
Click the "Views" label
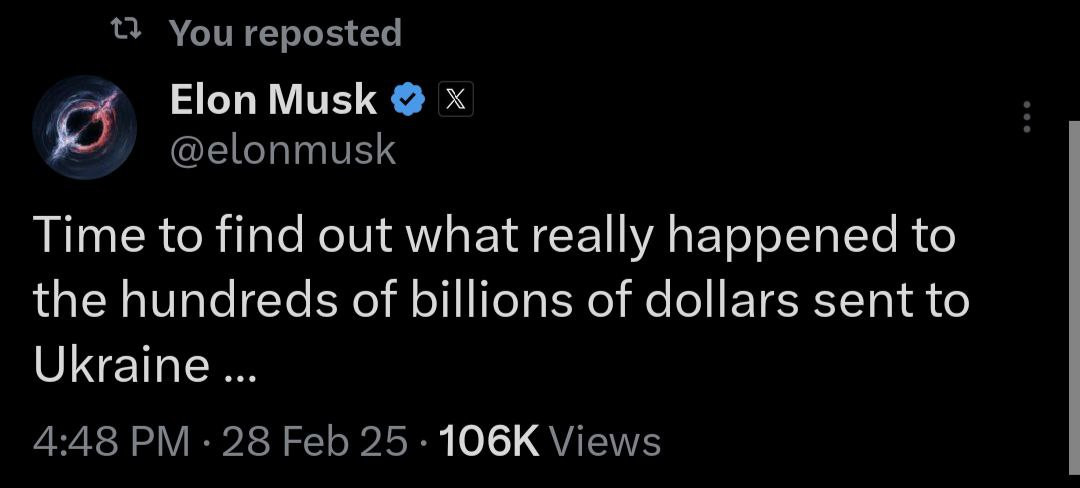click(606, 441)
